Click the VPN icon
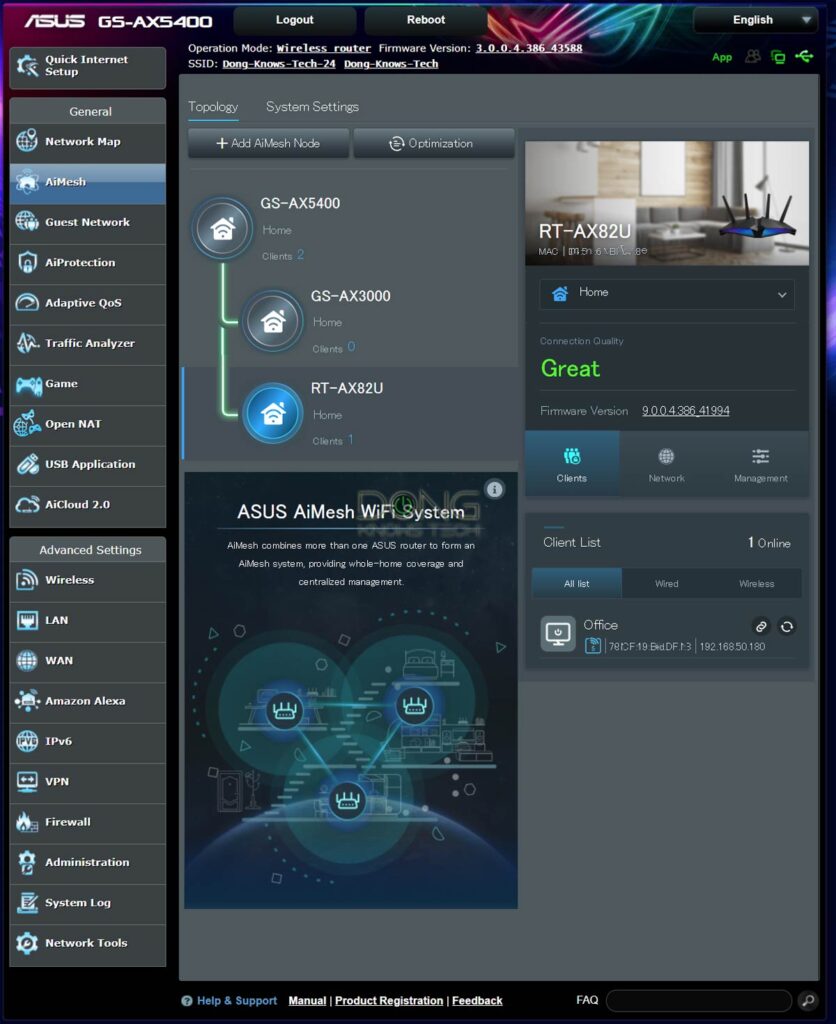Viewport: 836px width, 1024px height. pos(27,782)
